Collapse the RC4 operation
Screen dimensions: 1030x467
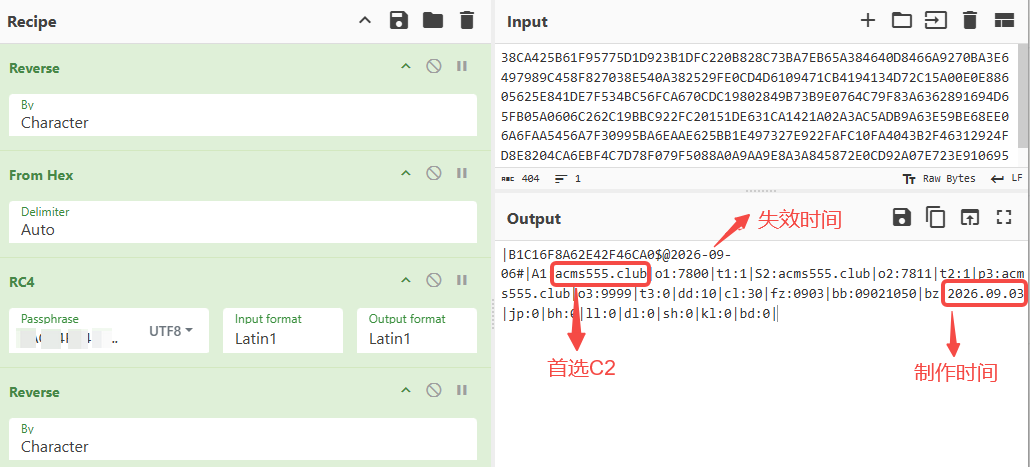[406, 280]
